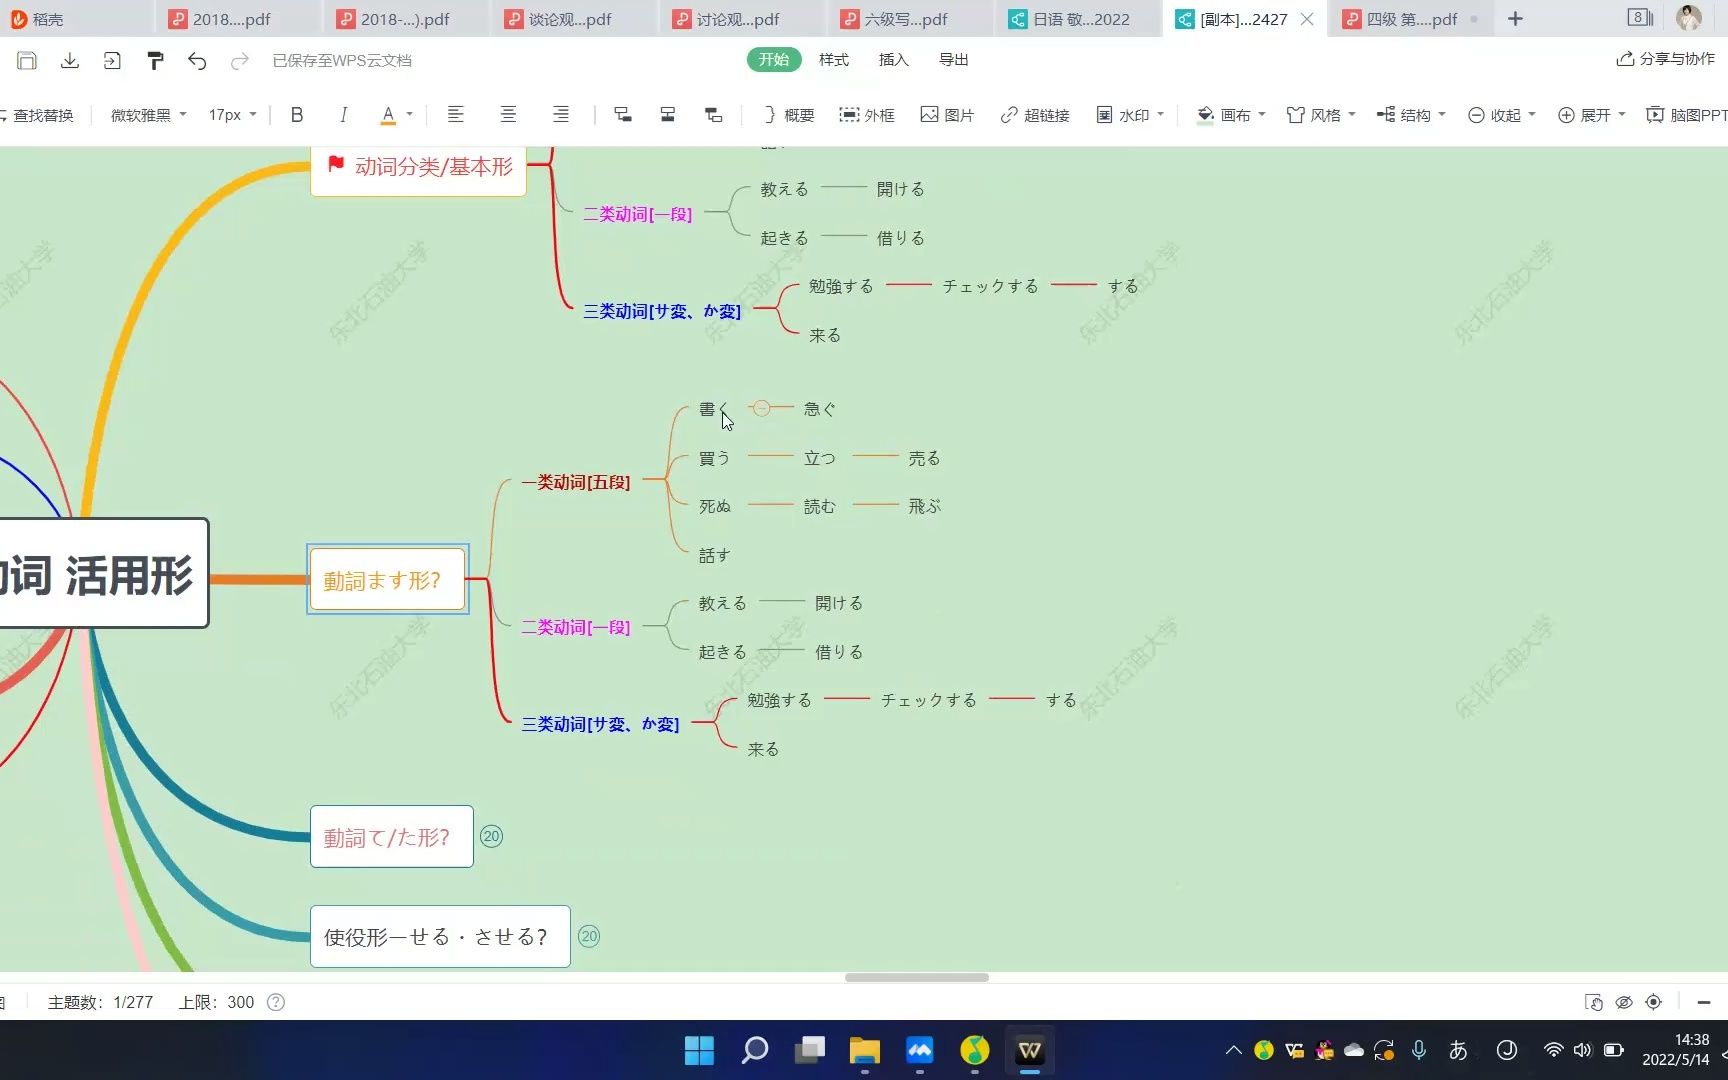Toggle bold formatting for topic text
Image resolution: width=1728 pixels, height=1080 pixels.
tap(297, 114)
